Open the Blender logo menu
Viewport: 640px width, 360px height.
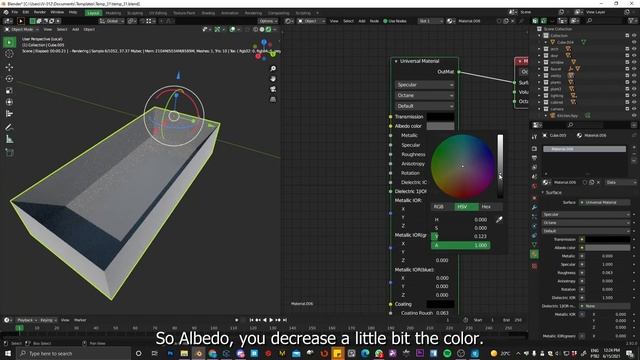(x=6, y=13)
